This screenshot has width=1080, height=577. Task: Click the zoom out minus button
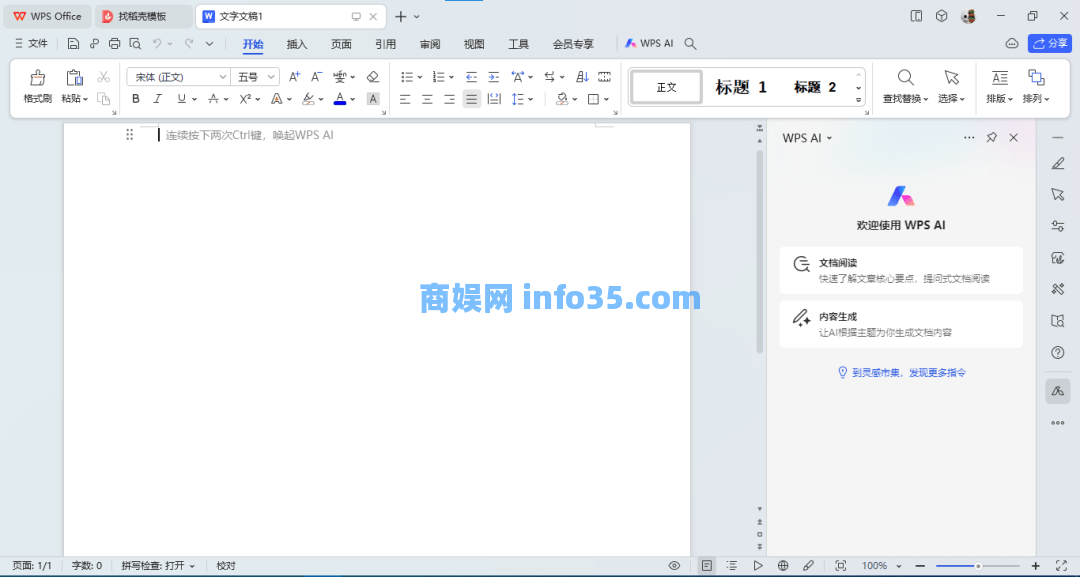tap(920, 565)
